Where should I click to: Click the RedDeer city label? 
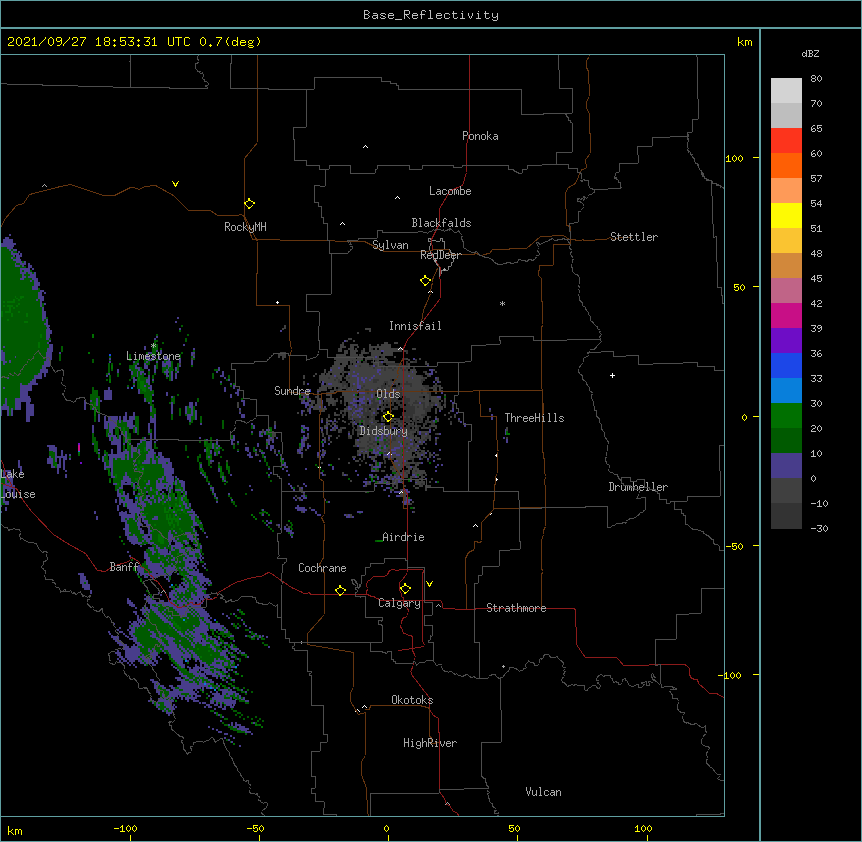pyautogui.click(x=440, y=255)
